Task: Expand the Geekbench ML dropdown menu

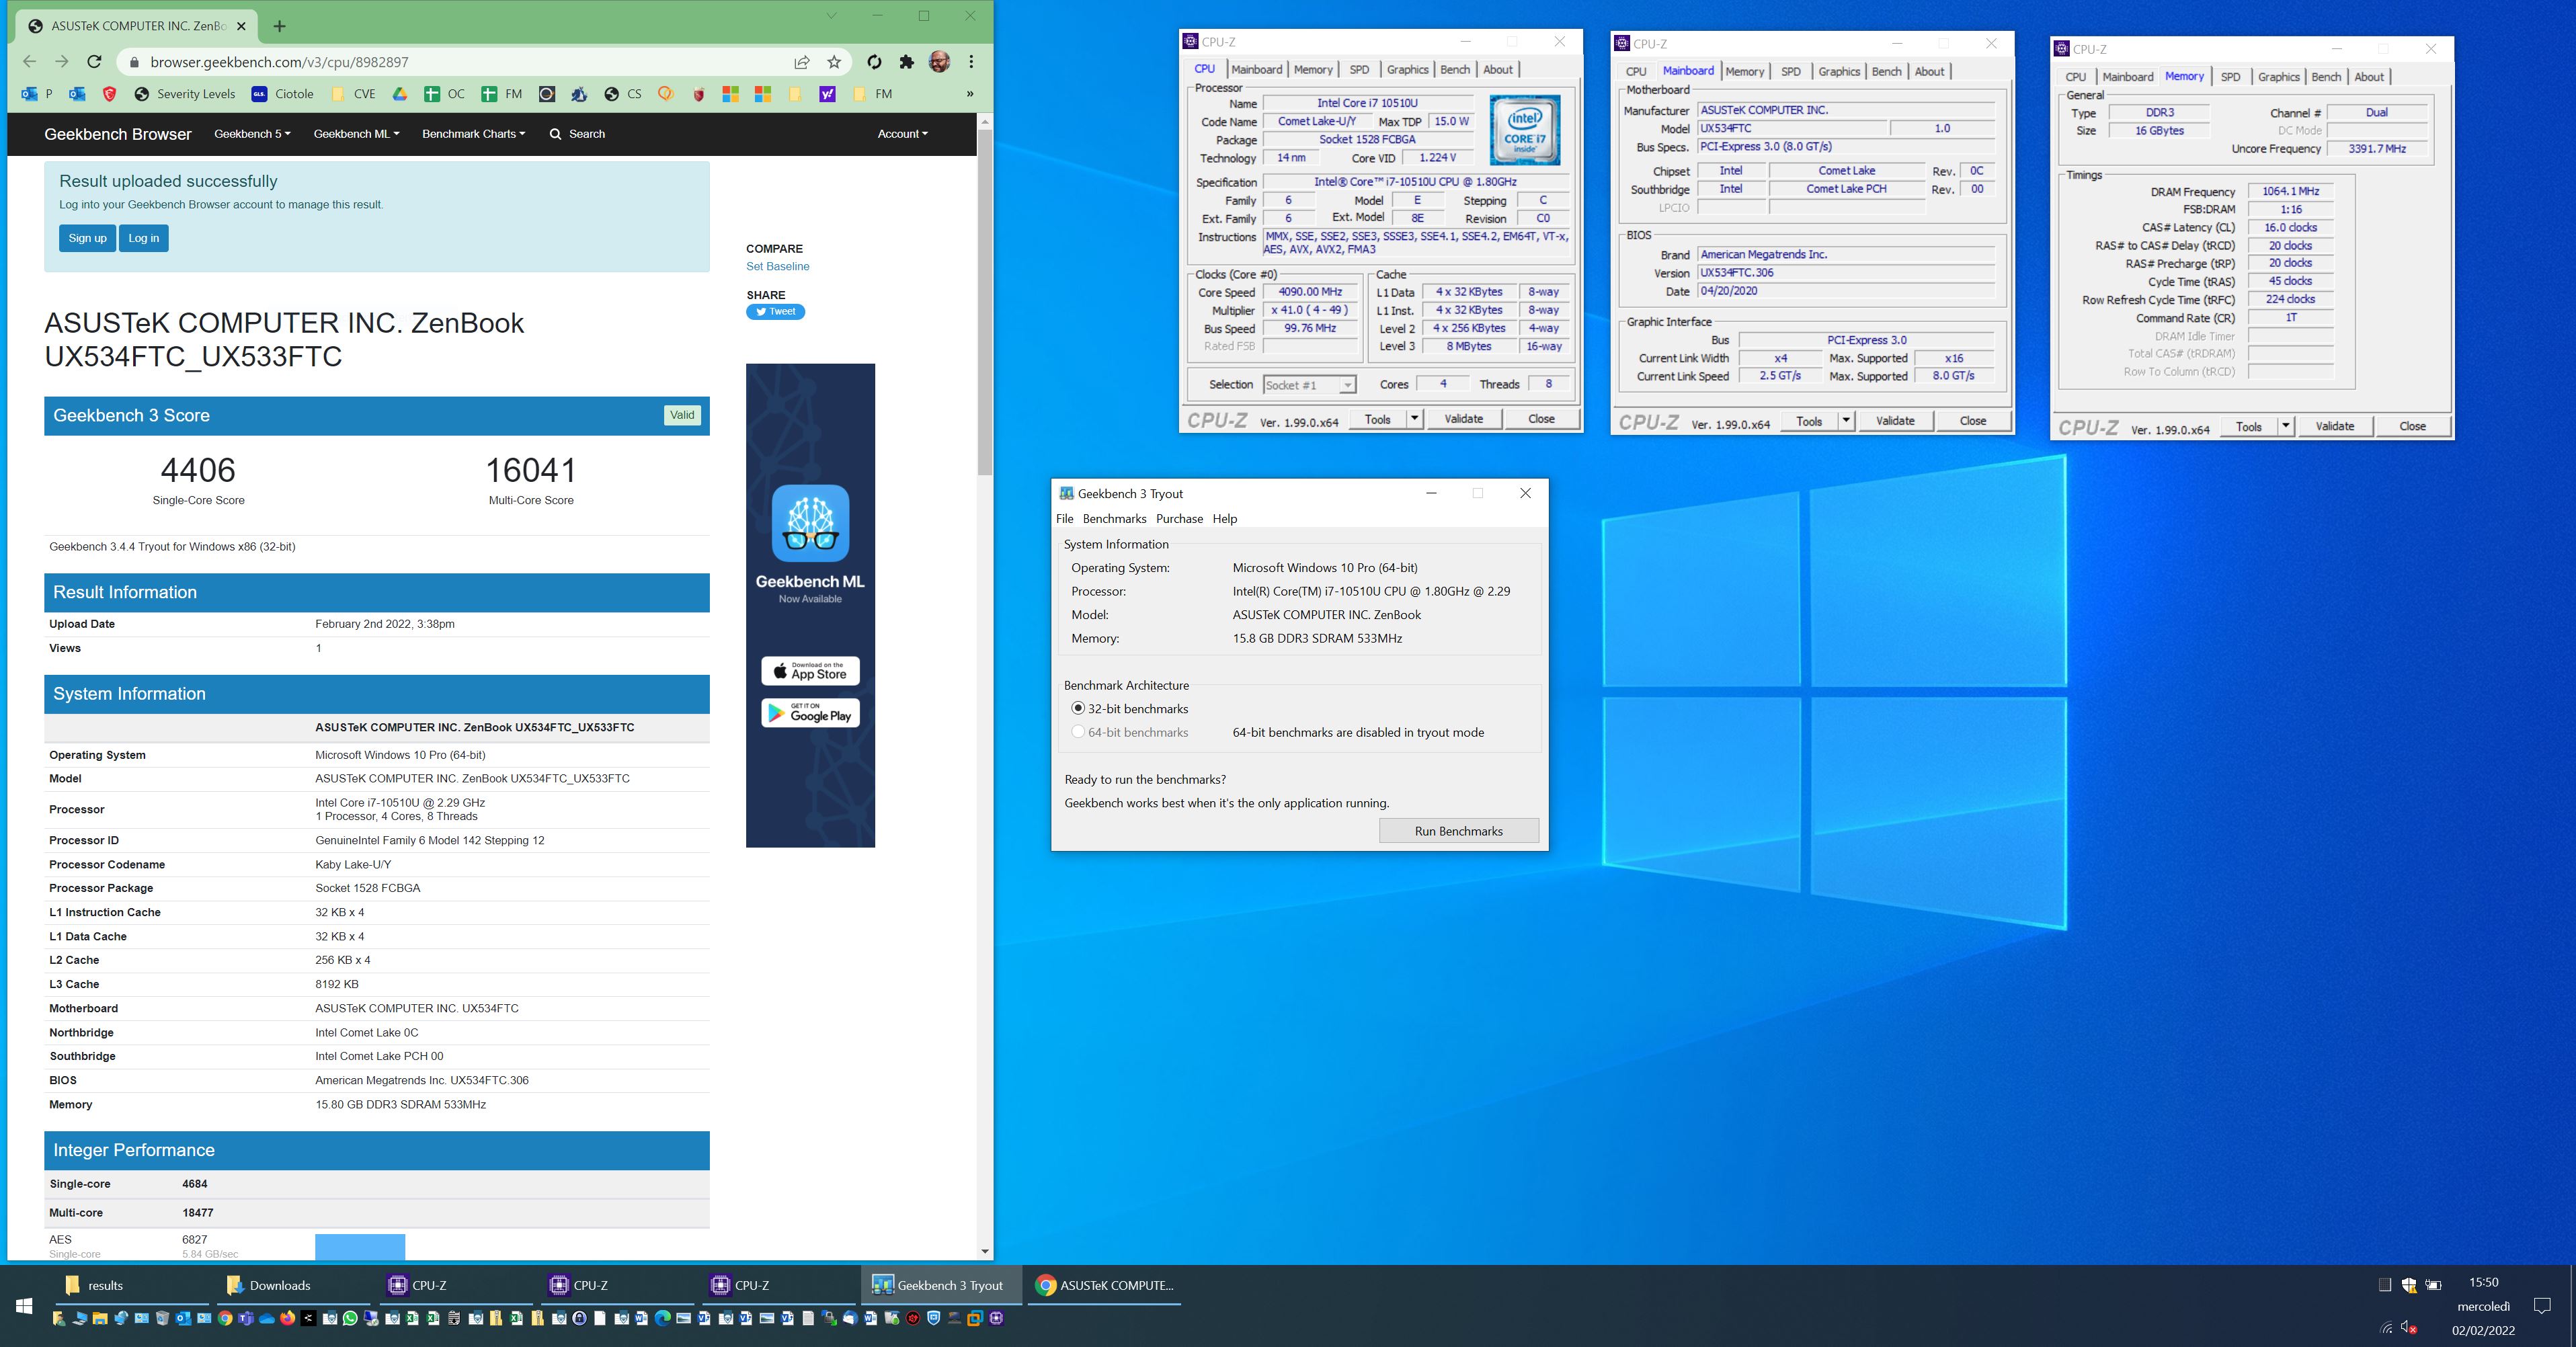Action: [x=356, y=134]
